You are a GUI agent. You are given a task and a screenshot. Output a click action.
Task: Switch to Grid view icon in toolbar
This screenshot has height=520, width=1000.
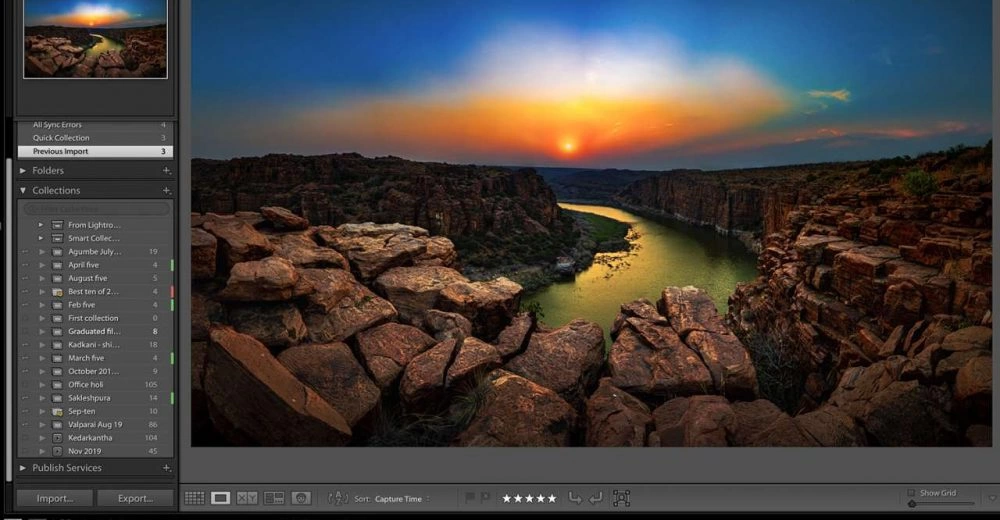pos(194,498)
